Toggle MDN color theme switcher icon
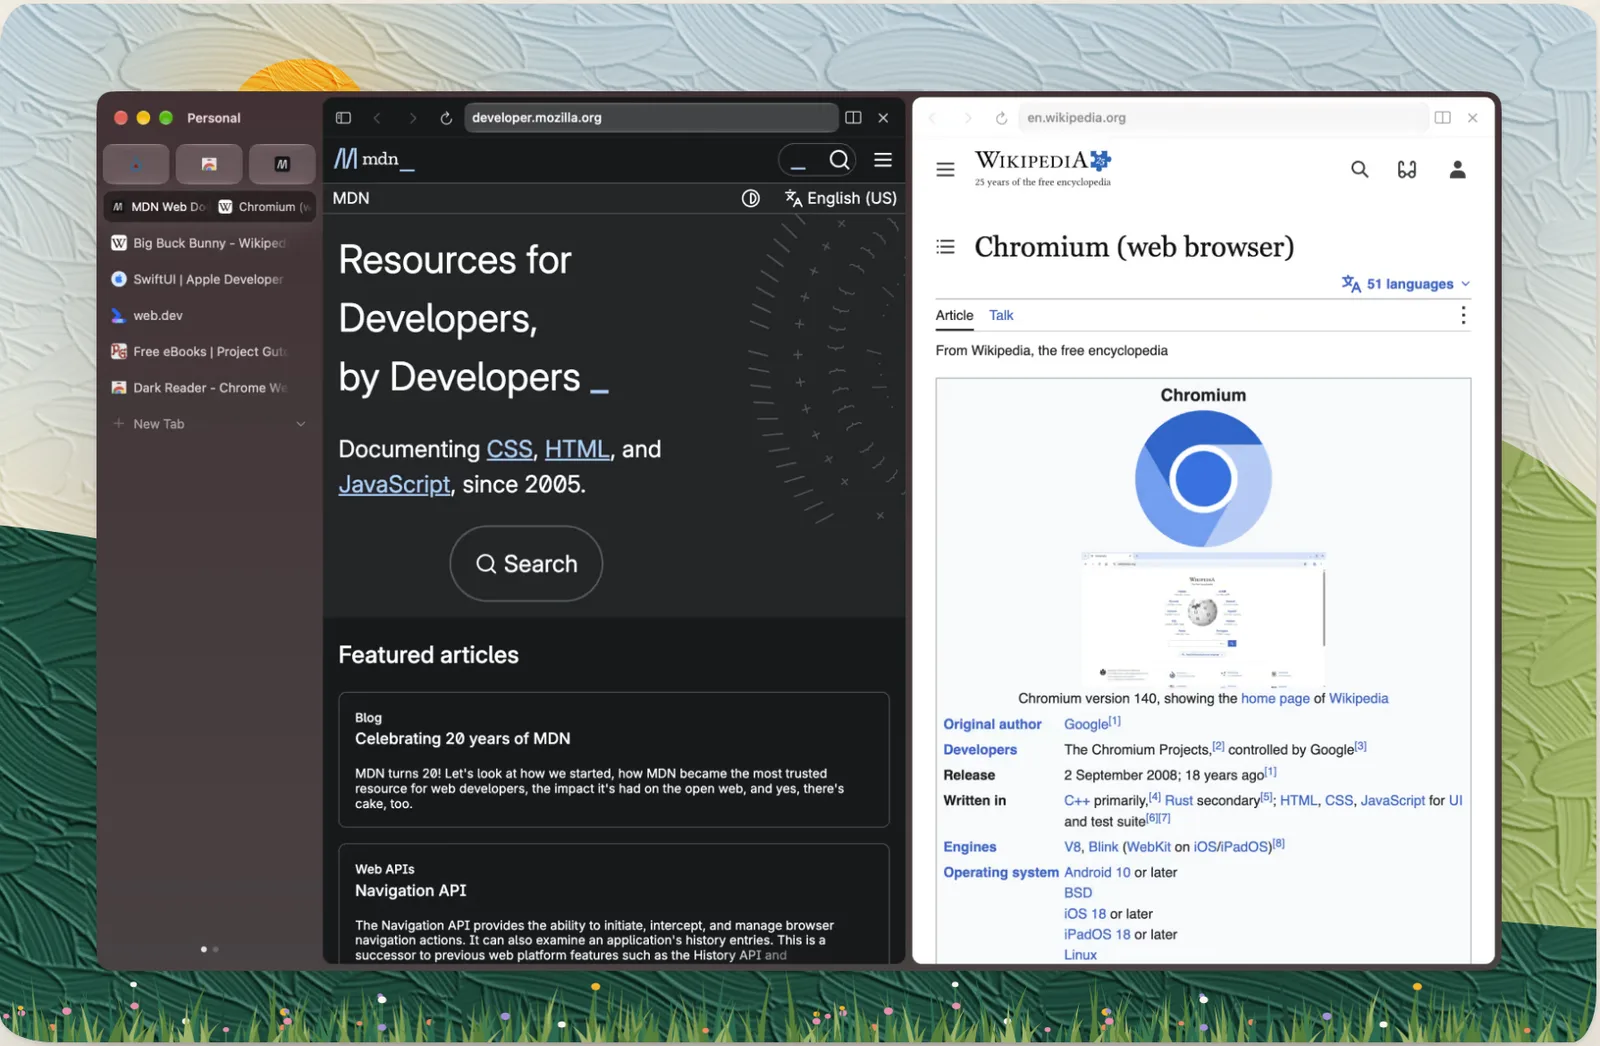This screenshot has height=1046, width=1600. pyautogui.click(x=750, y=198)
